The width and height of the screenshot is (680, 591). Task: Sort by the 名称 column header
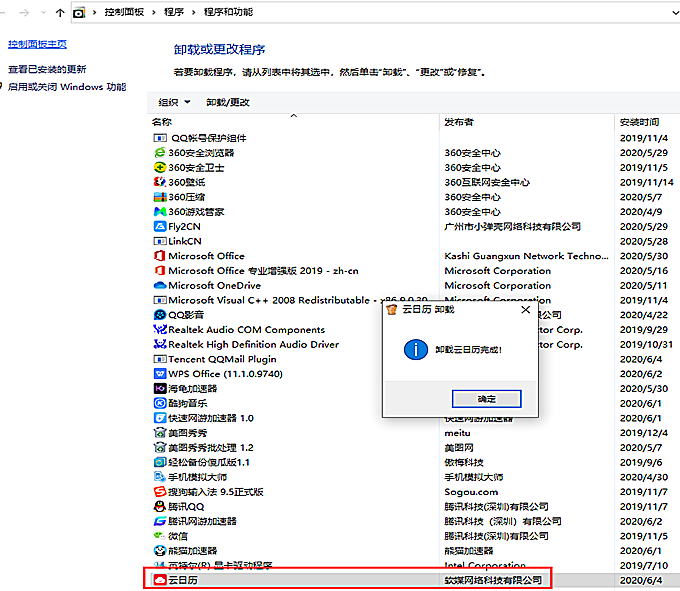coord(162,122)
